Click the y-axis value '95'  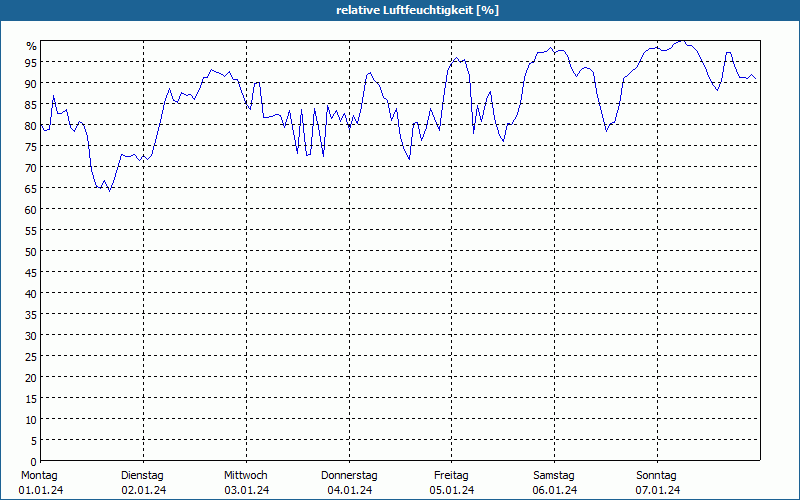click(x=31, y=62)
